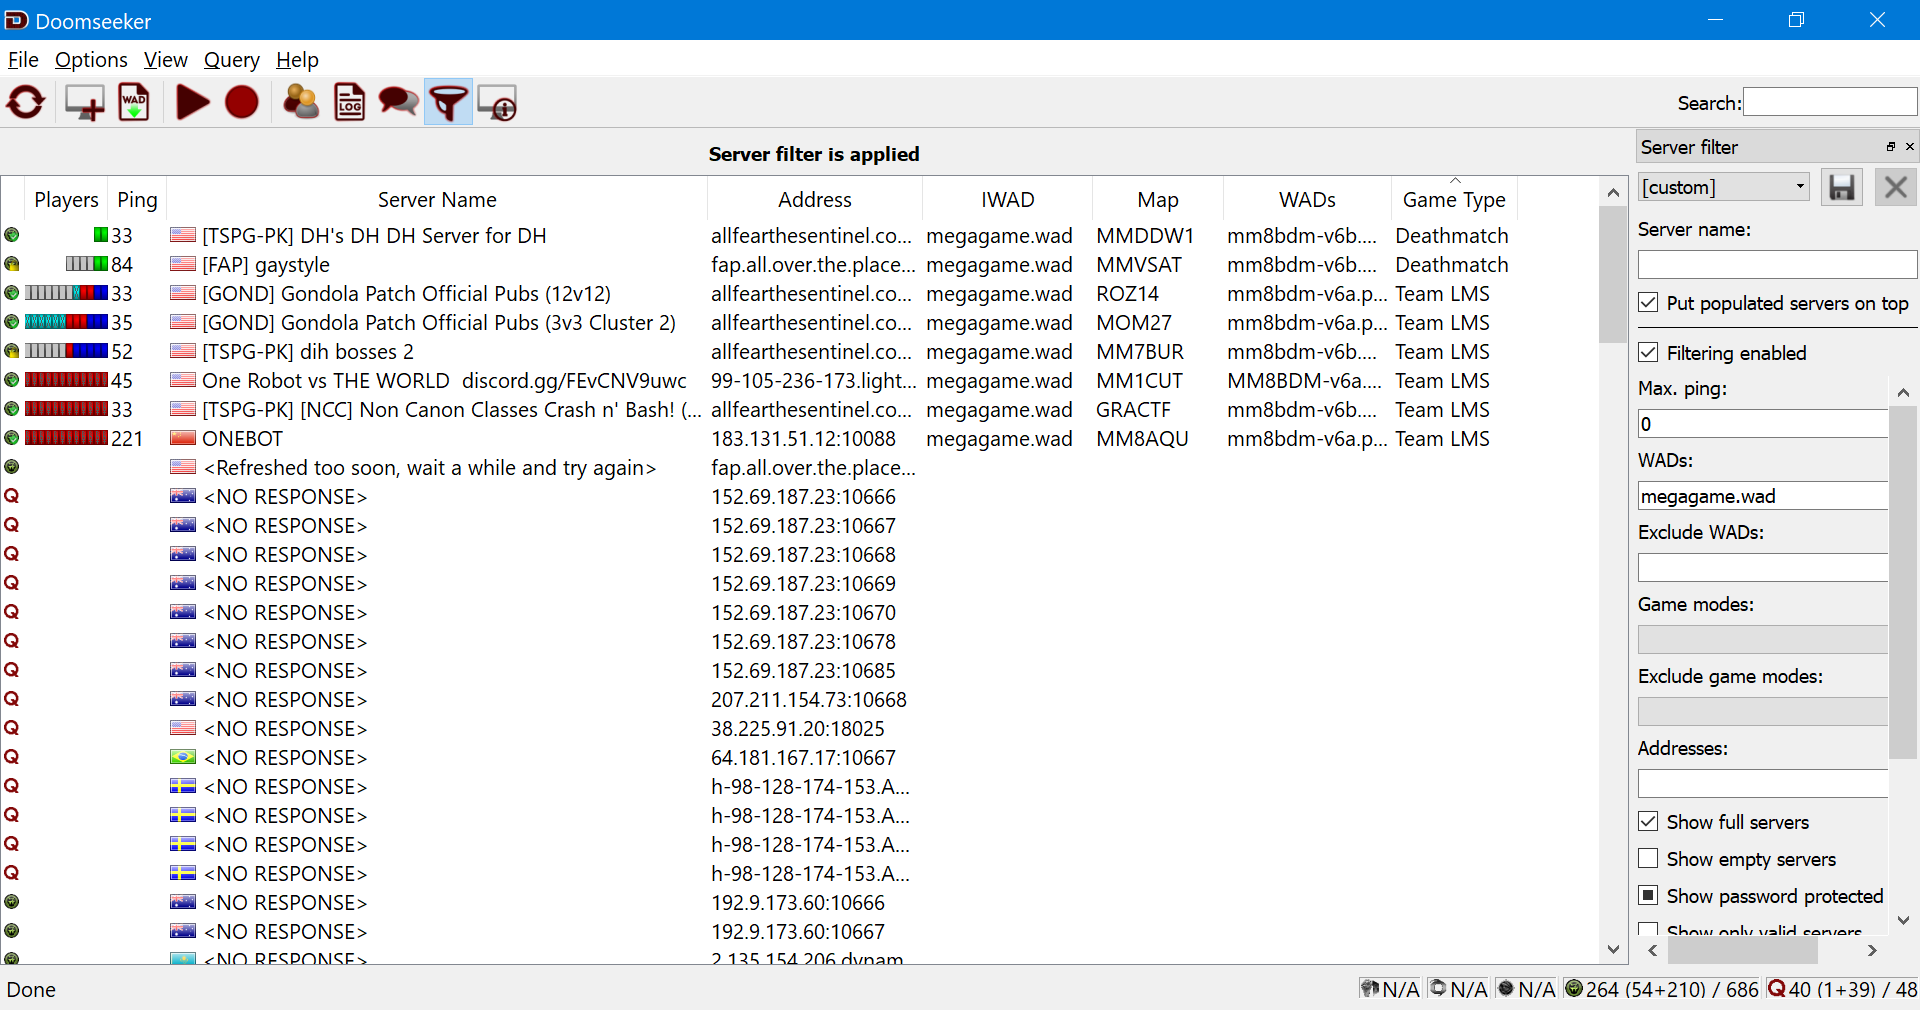
Task: Open the Exclude game modes combo box
Action: (1762, 712)
